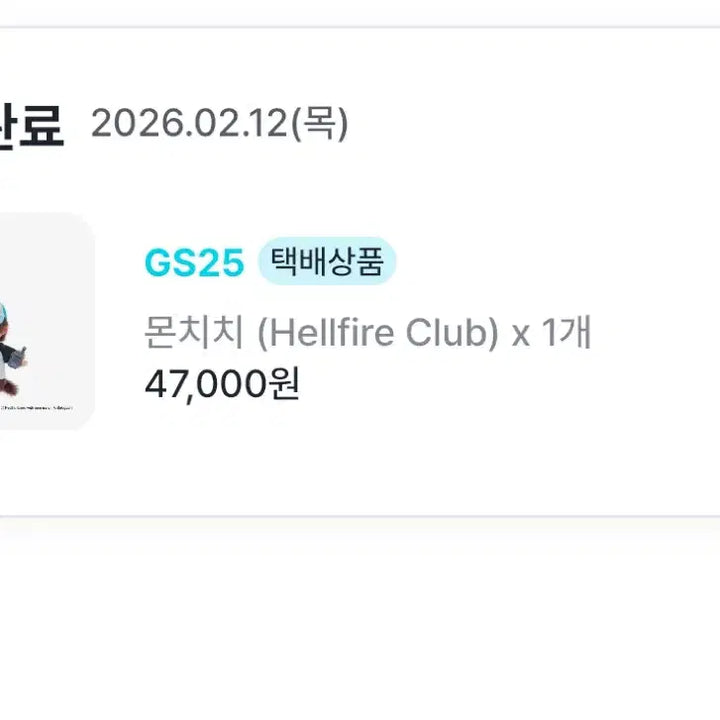The width and height of the screenshot is (720, 720).
Task: Tap the copyright caption under the product image
Action: (40, 408)
